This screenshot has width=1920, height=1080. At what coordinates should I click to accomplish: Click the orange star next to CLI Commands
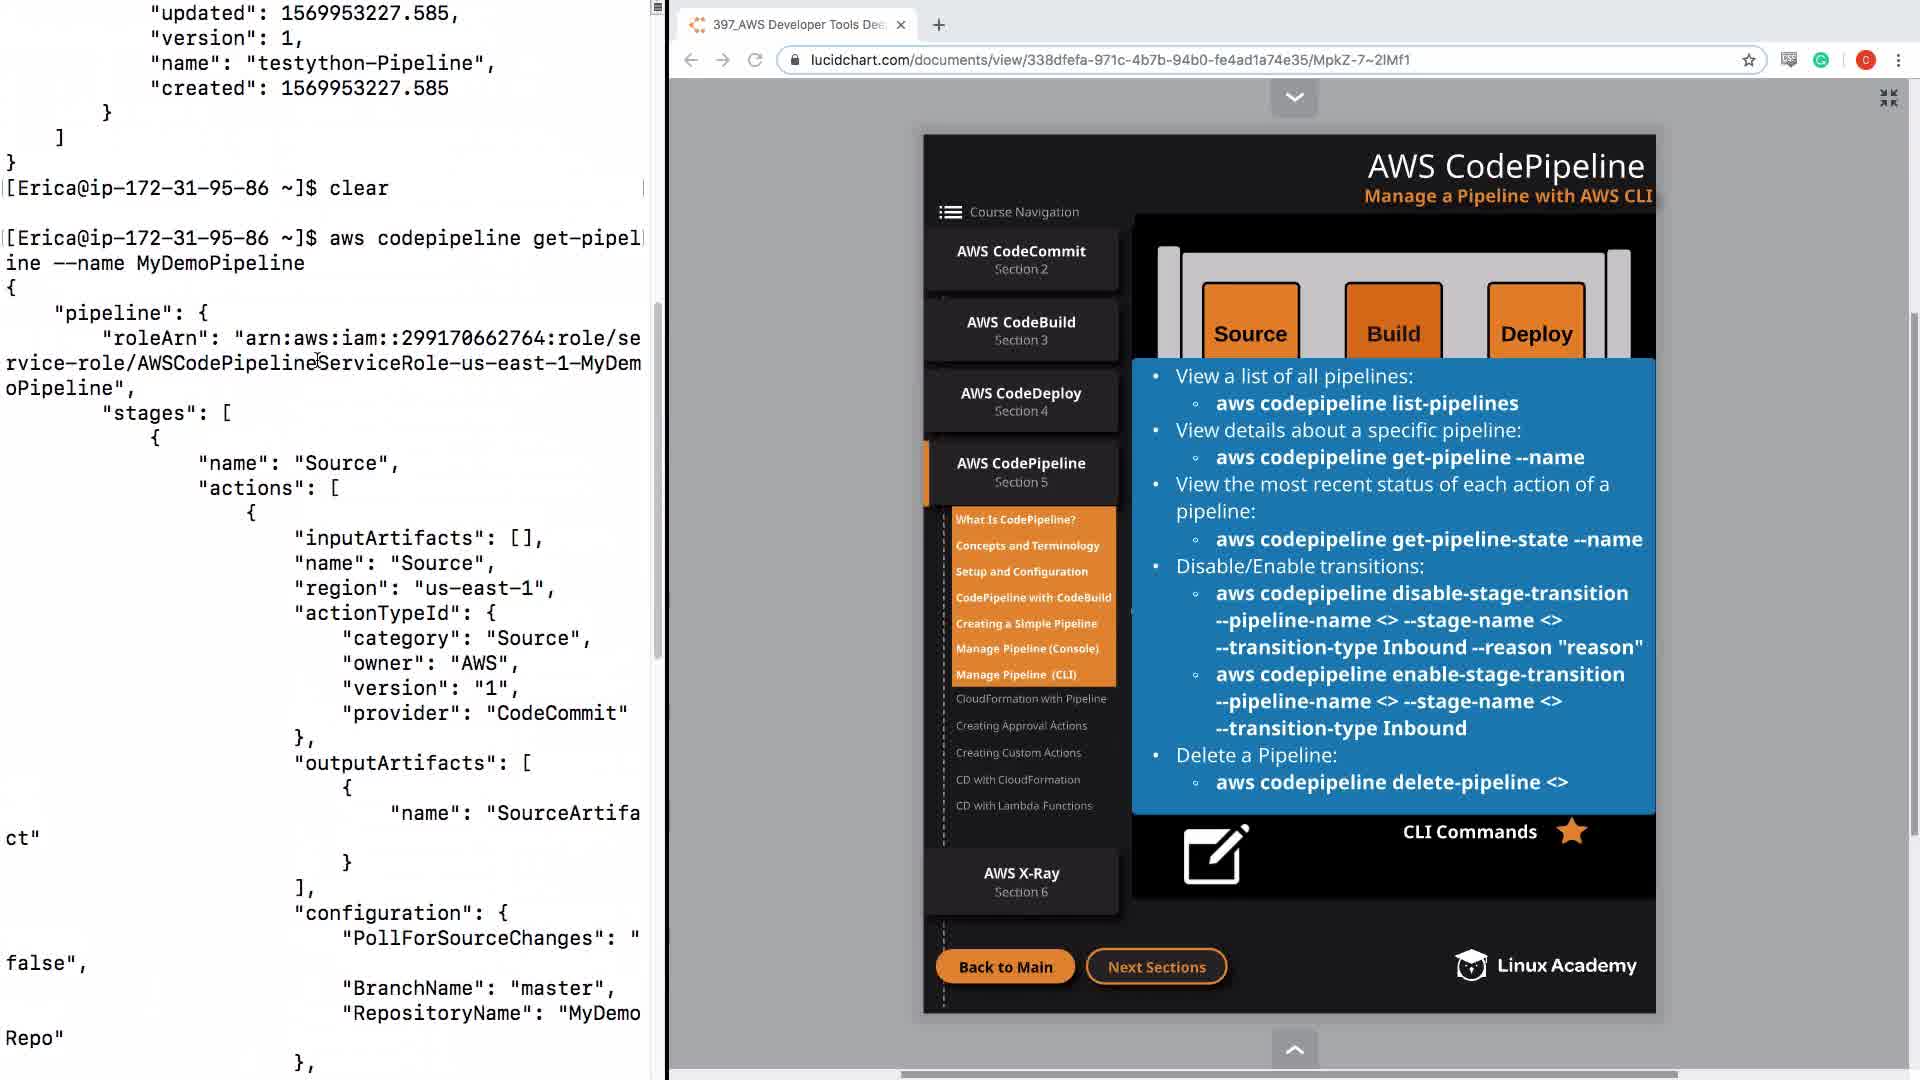(1572, 832)
